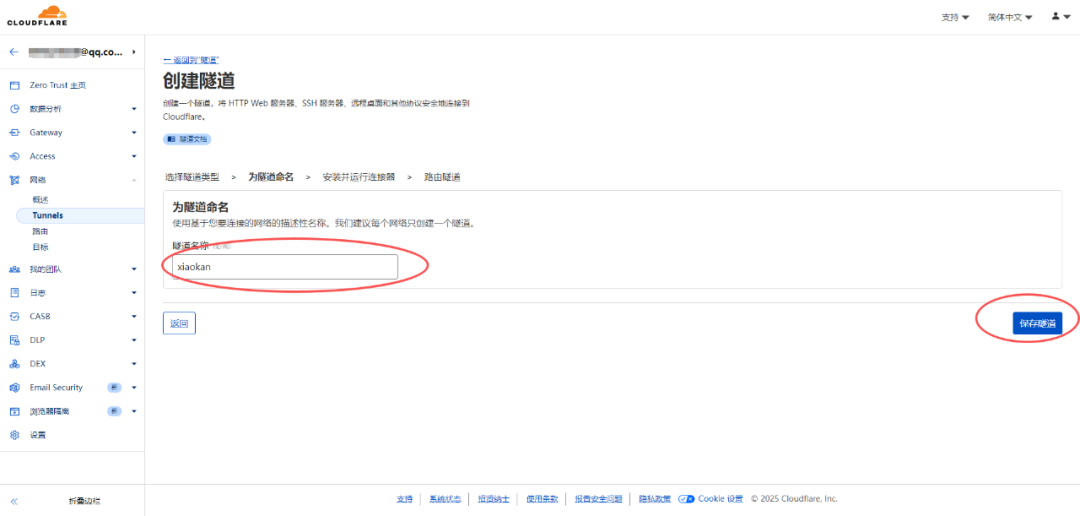The image size is (1080, 516).
Task: Click the 返回到"隧道" back link
Action: [191, 61]
